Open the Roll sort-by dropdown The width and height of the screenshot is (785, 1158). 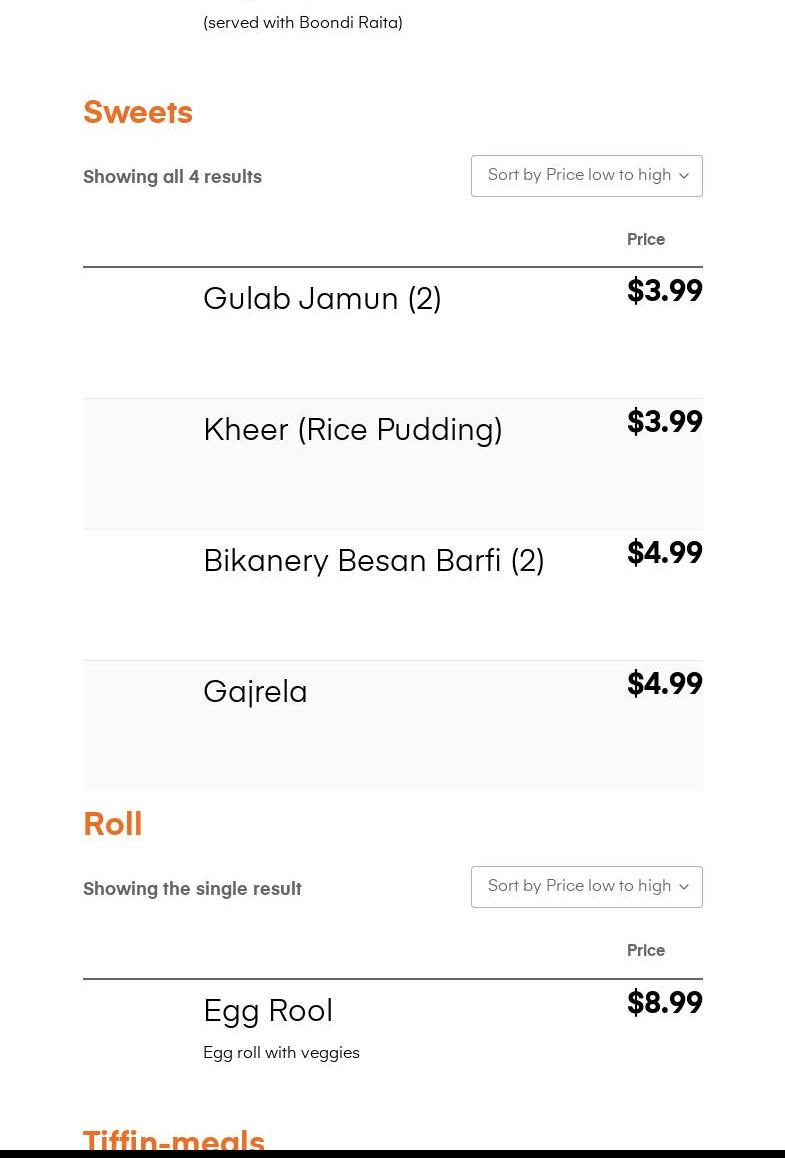click(x=586, y=887)
